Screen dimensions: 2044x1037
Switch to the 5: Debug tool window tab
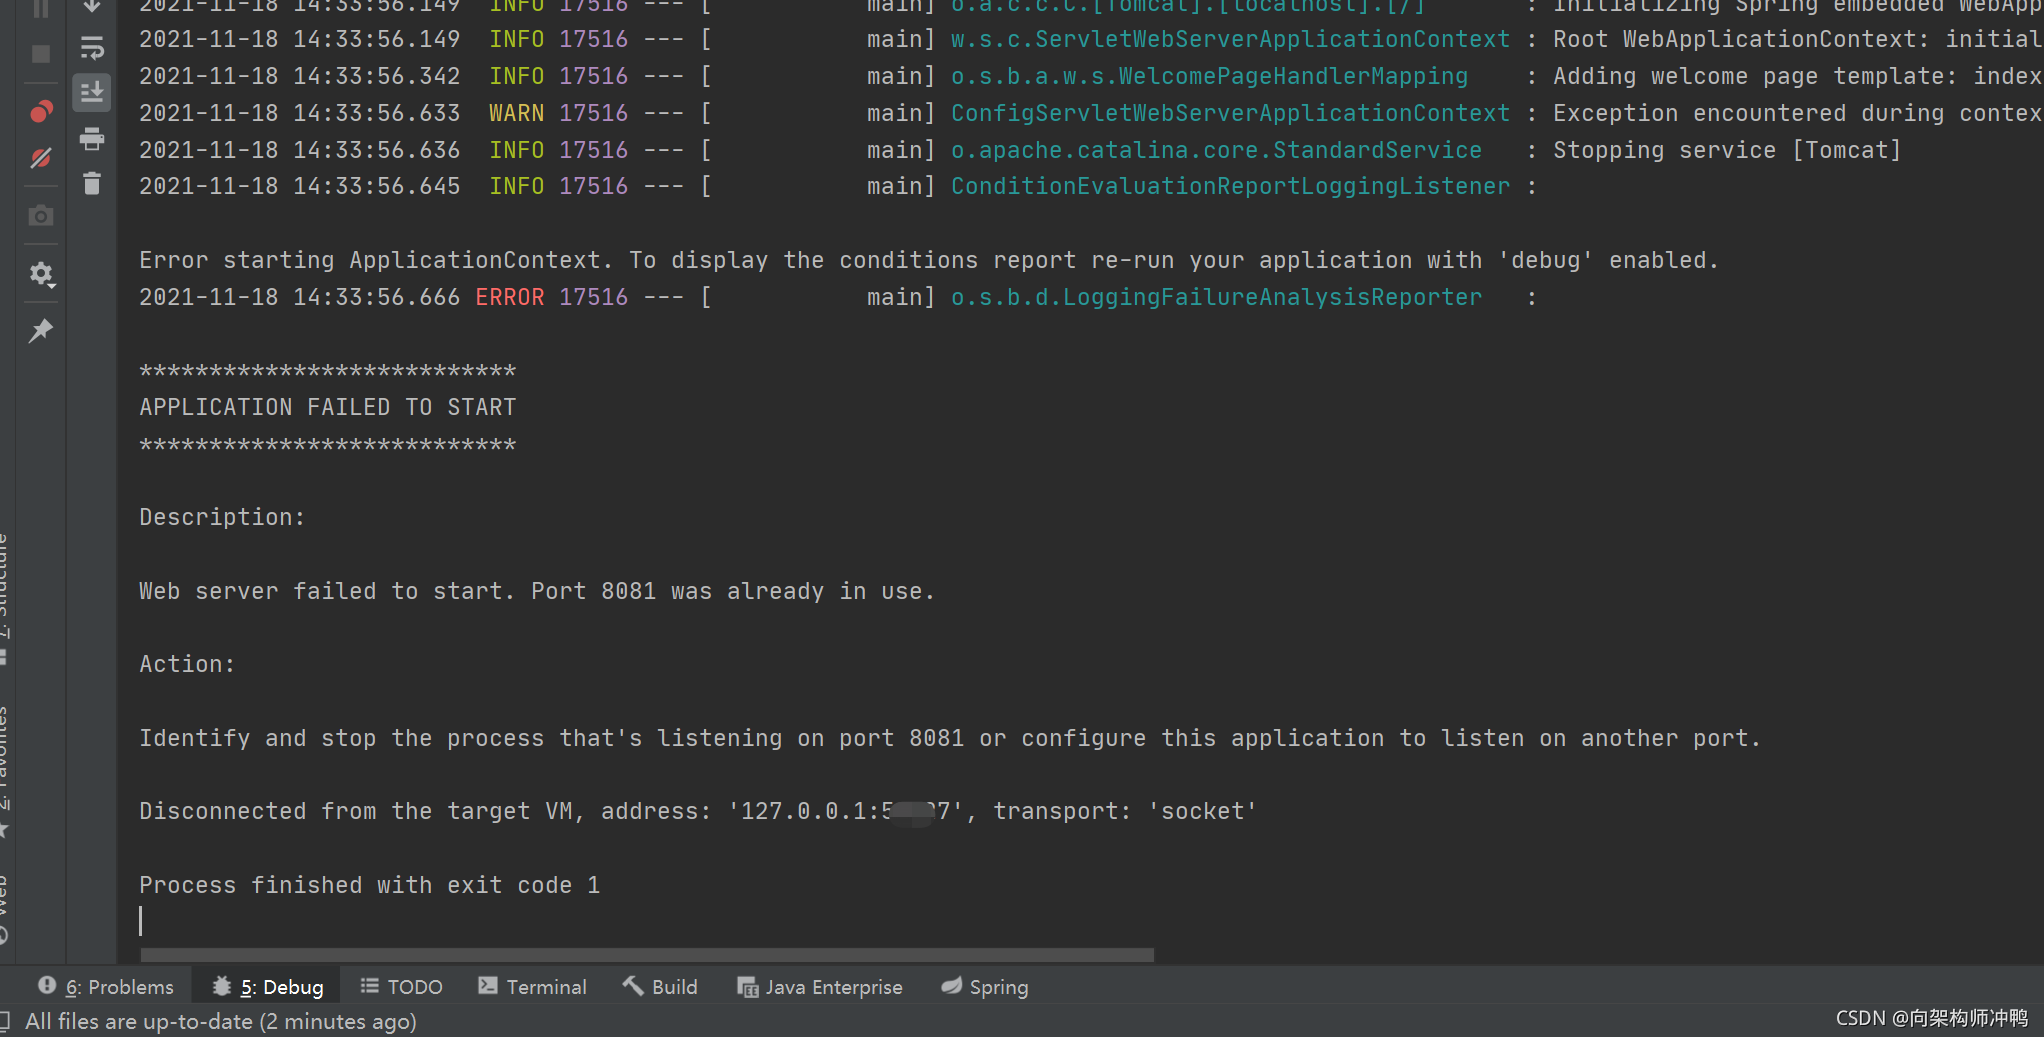[268, 987]
